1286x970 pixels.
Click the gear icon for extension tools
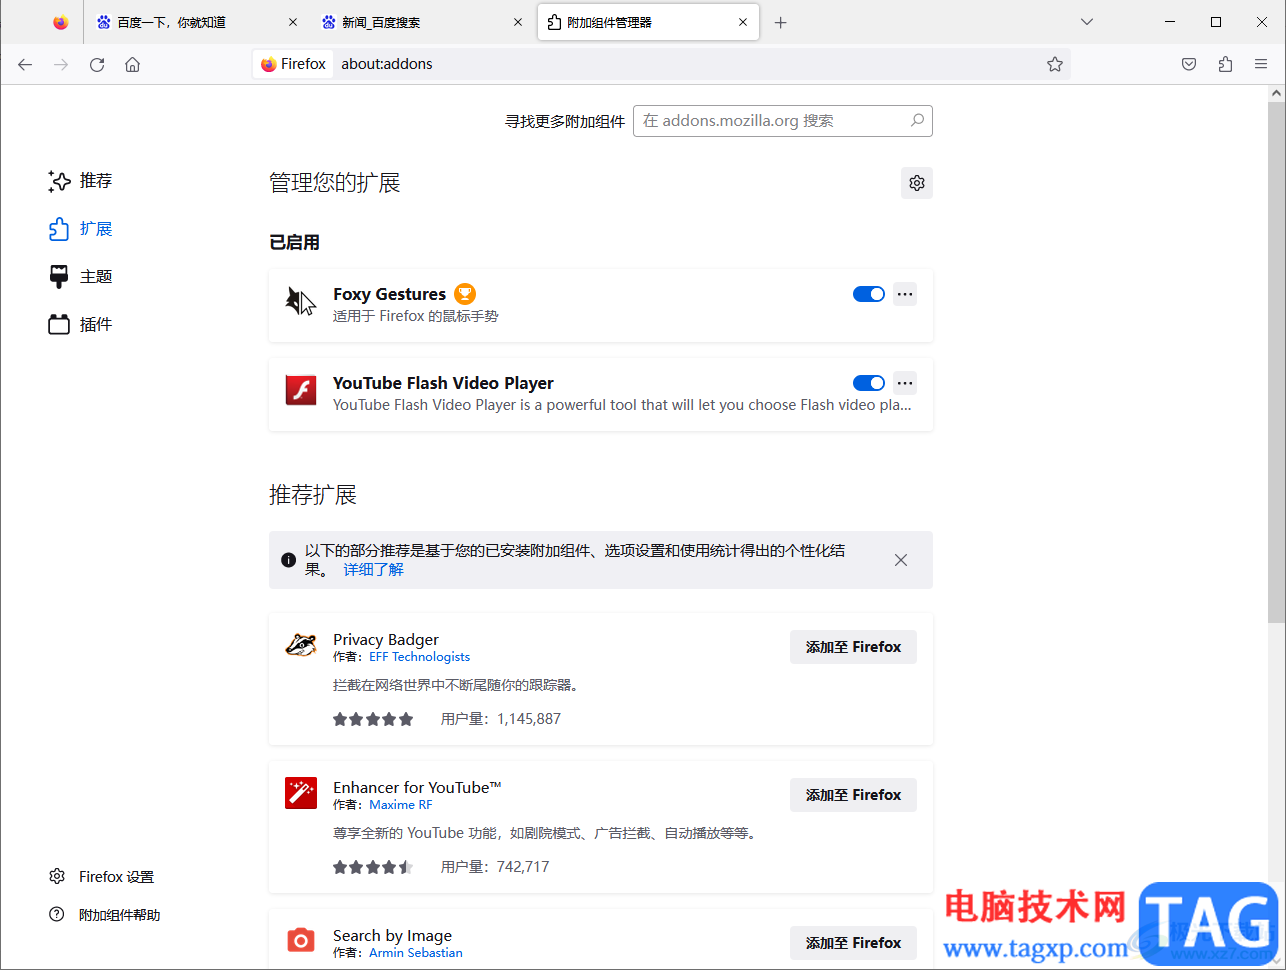[917, 183]
